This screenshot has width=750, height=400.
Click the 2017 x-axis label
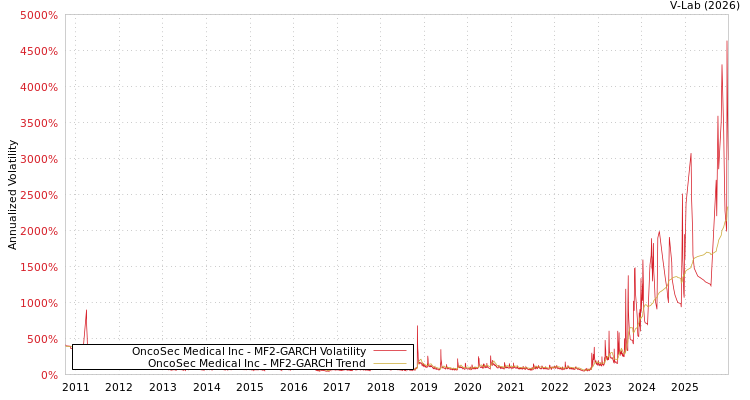337,387
